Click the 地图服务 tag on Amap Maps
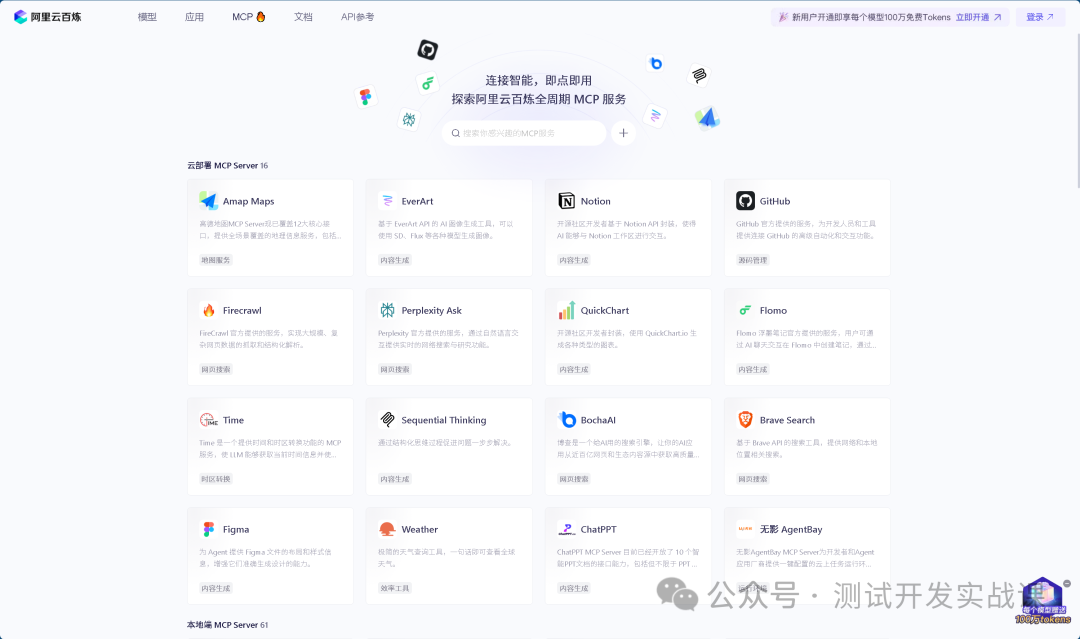The image size is (1080, 639). tap(216, 260)
